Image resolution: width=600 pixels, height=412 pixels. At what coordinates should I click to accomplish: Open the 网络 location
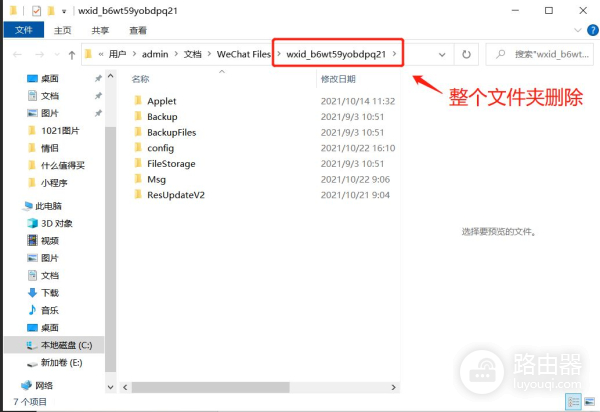44,384
